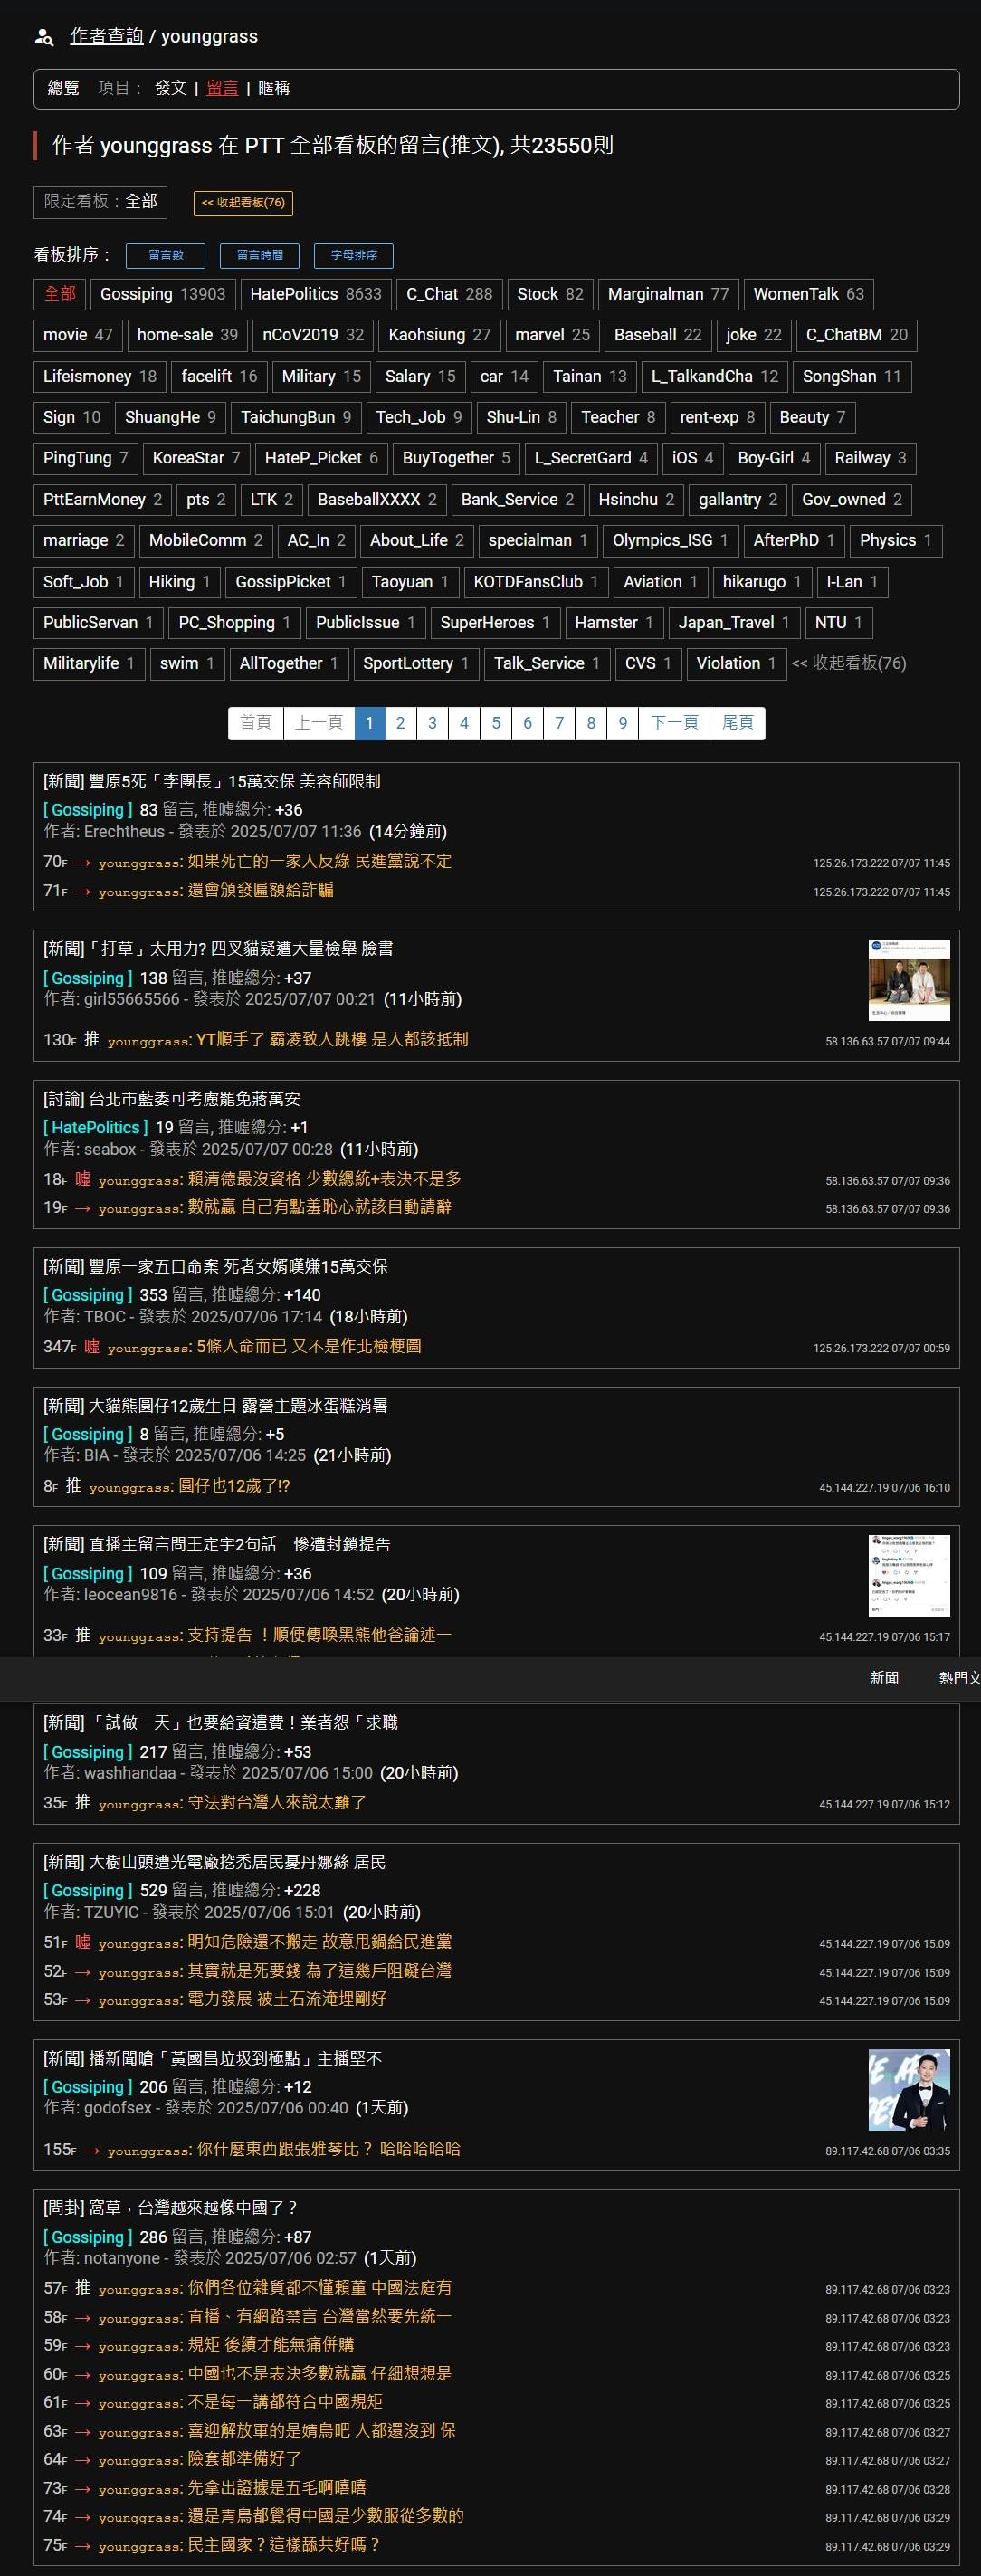This screenshot has height=2576, width=981.
Task: Open post 豐原一家五口命案 死者女婿
Action: tap(215, 1266)
